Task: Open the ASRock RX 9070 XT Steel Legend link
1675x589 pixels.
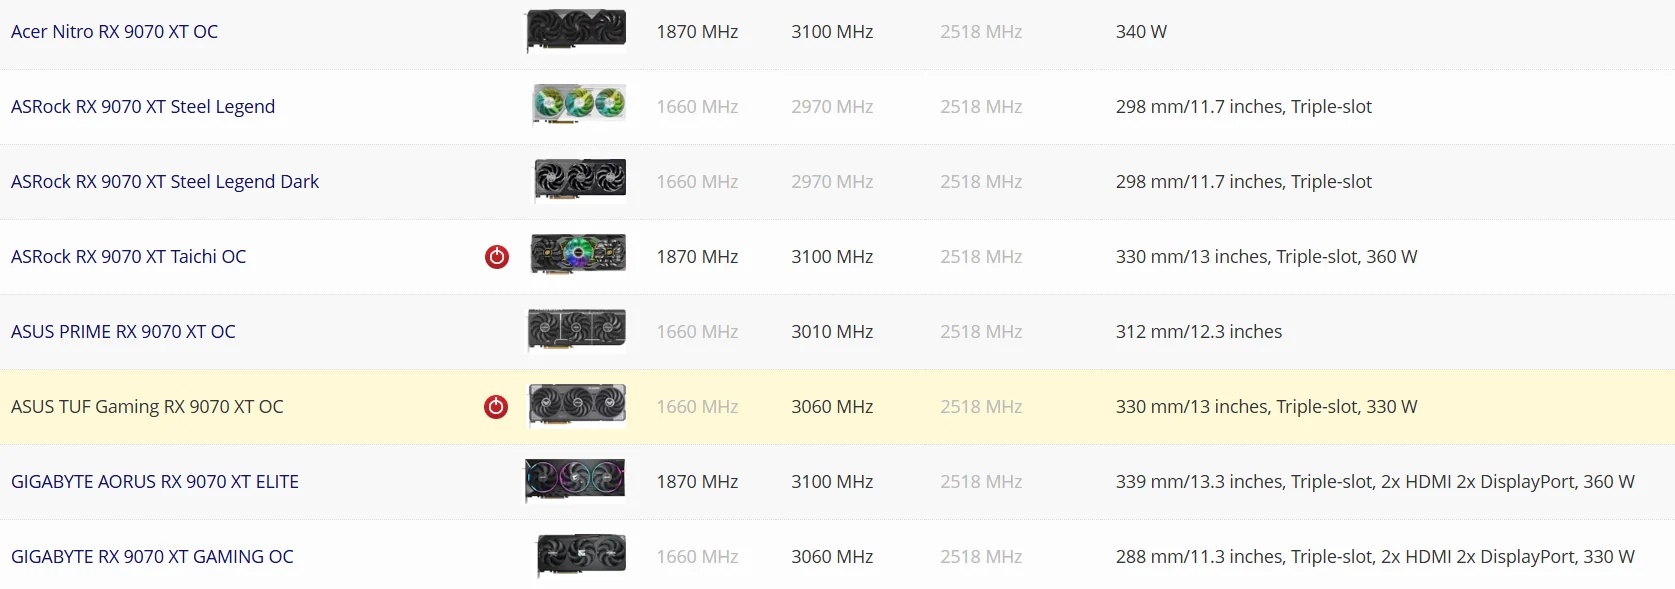Action: pos(143,107)
